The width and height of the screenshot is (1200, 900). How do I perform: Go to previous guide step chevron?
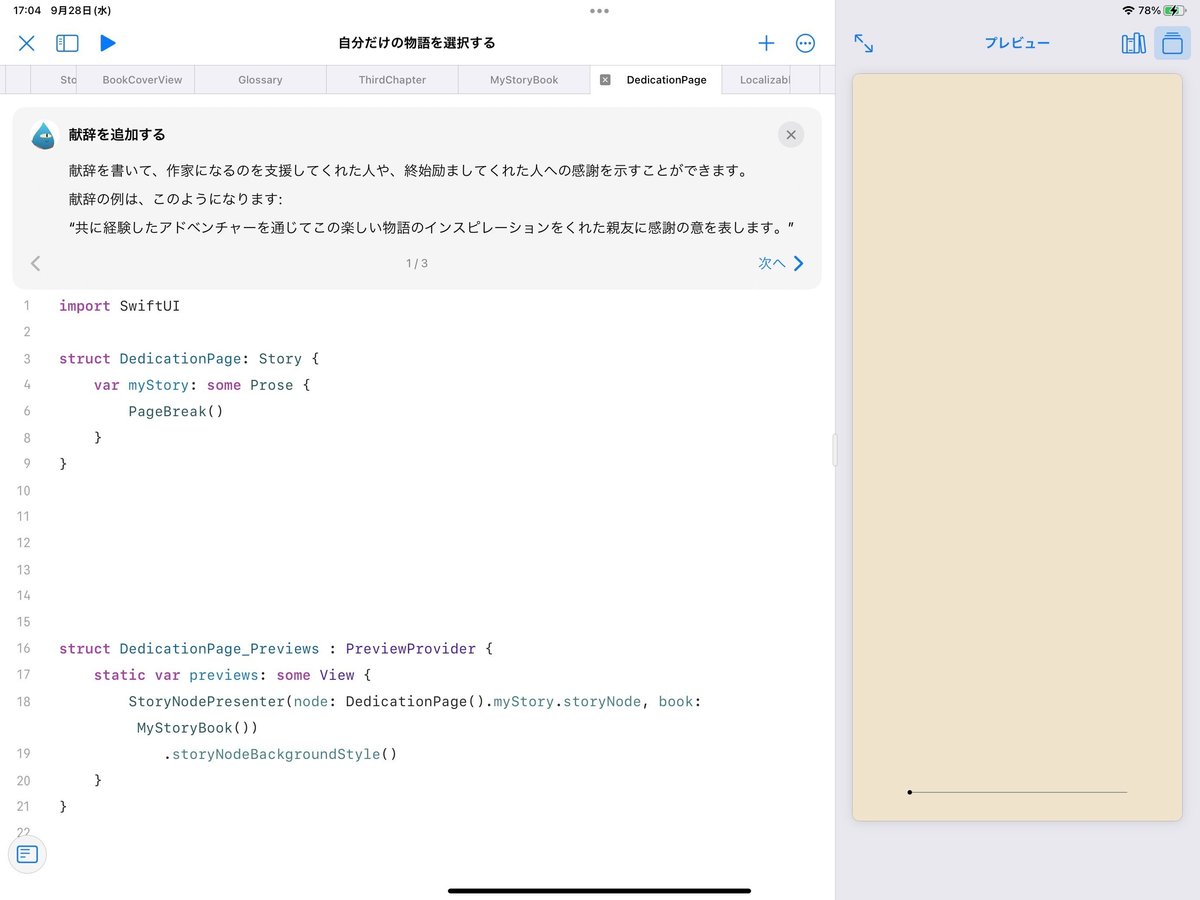click(36, 264)
